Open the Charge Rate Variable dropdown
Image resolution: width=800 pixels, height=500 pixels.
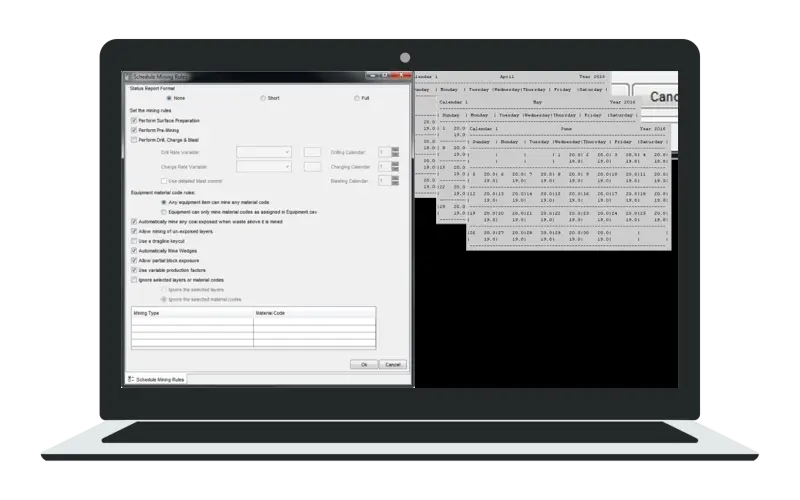click(264, 166)
